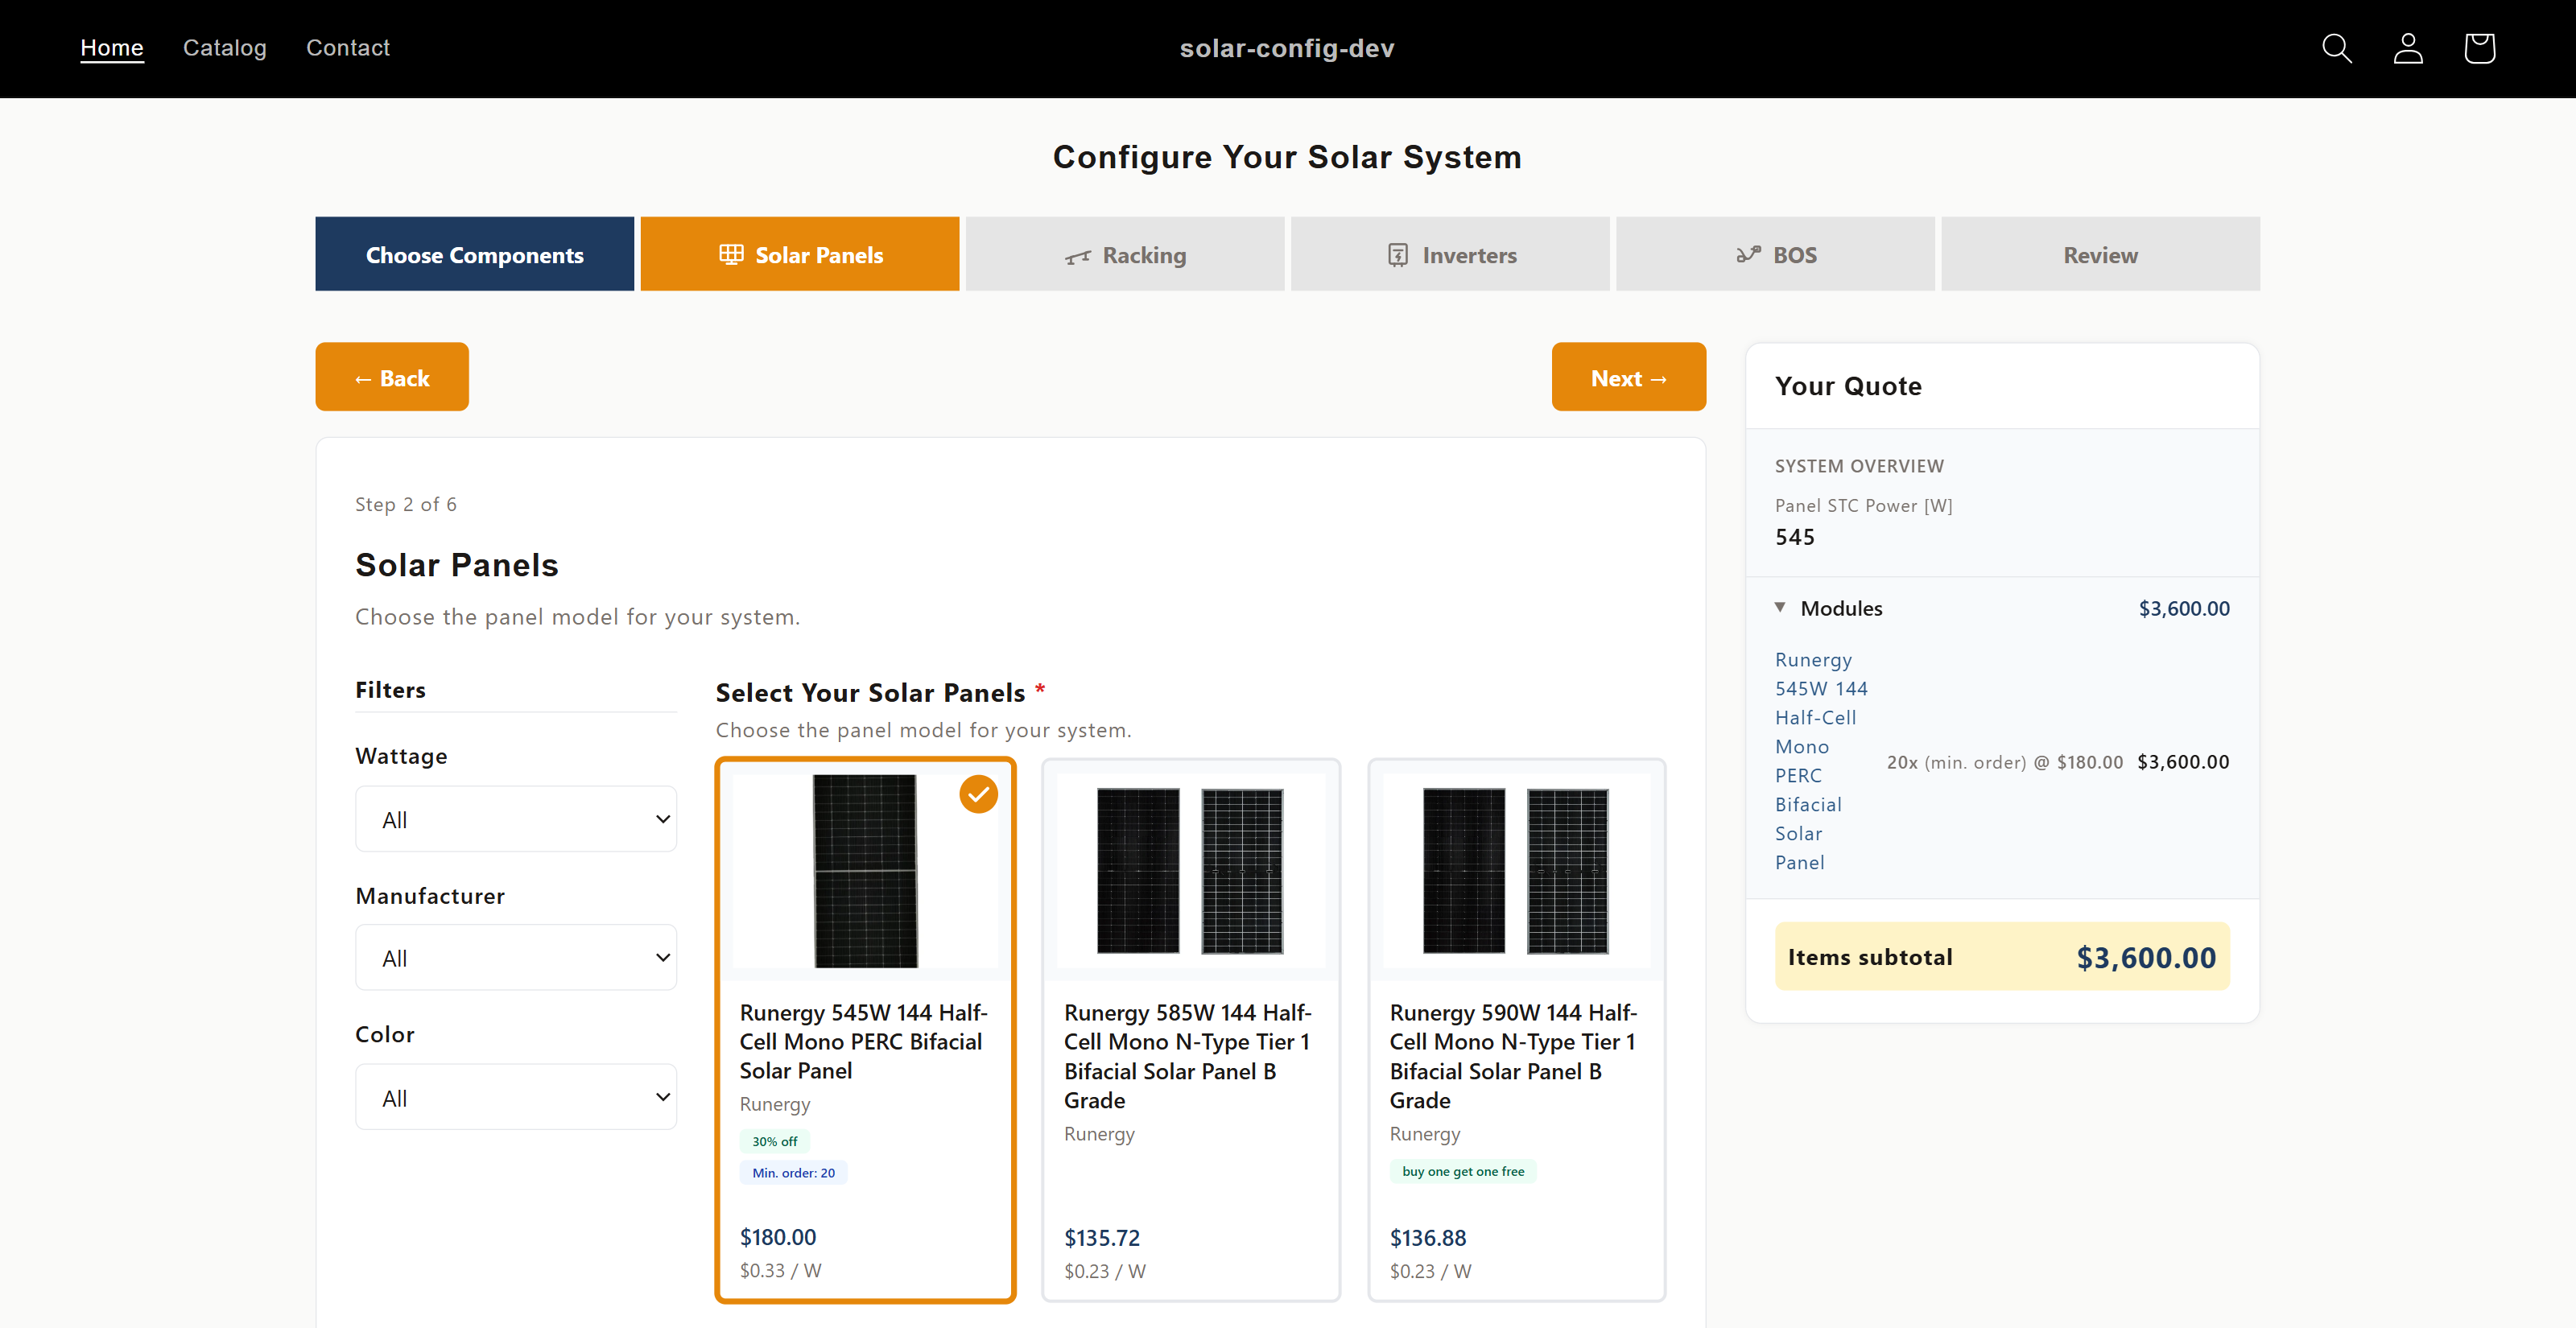Click the '30% off' badge
Viewport: 2576px width, 1328px height.
pyautogui.click(x=775, y=1141)
